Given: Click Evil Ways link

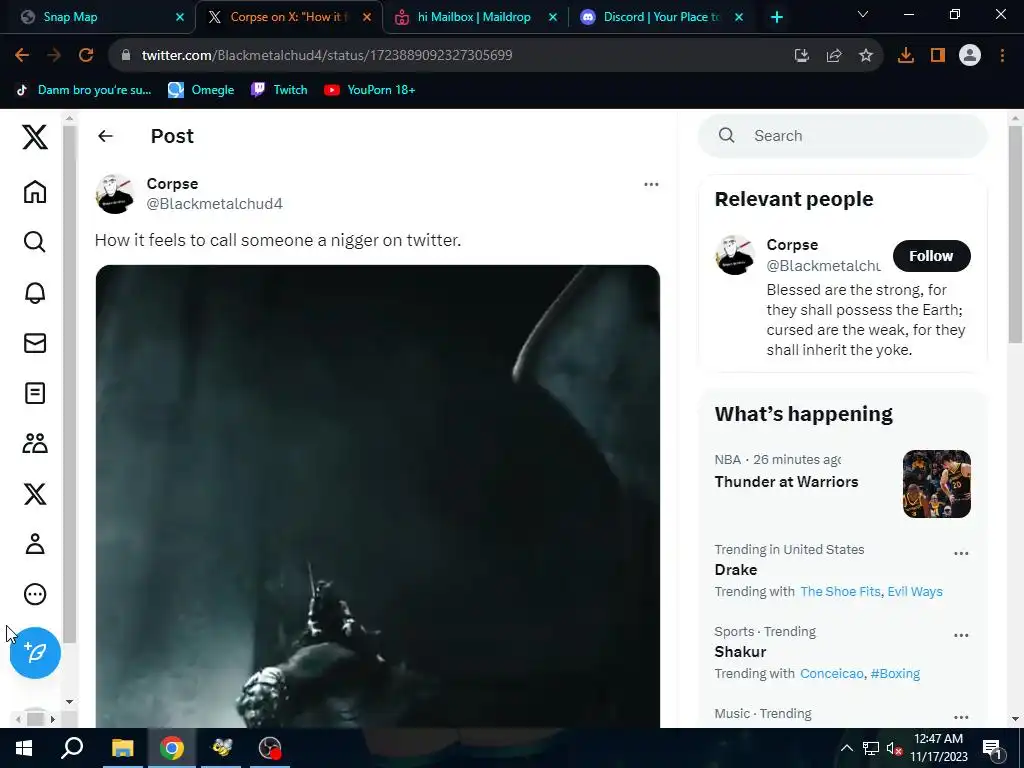Looking at the screenshot, I should (915, 592).
